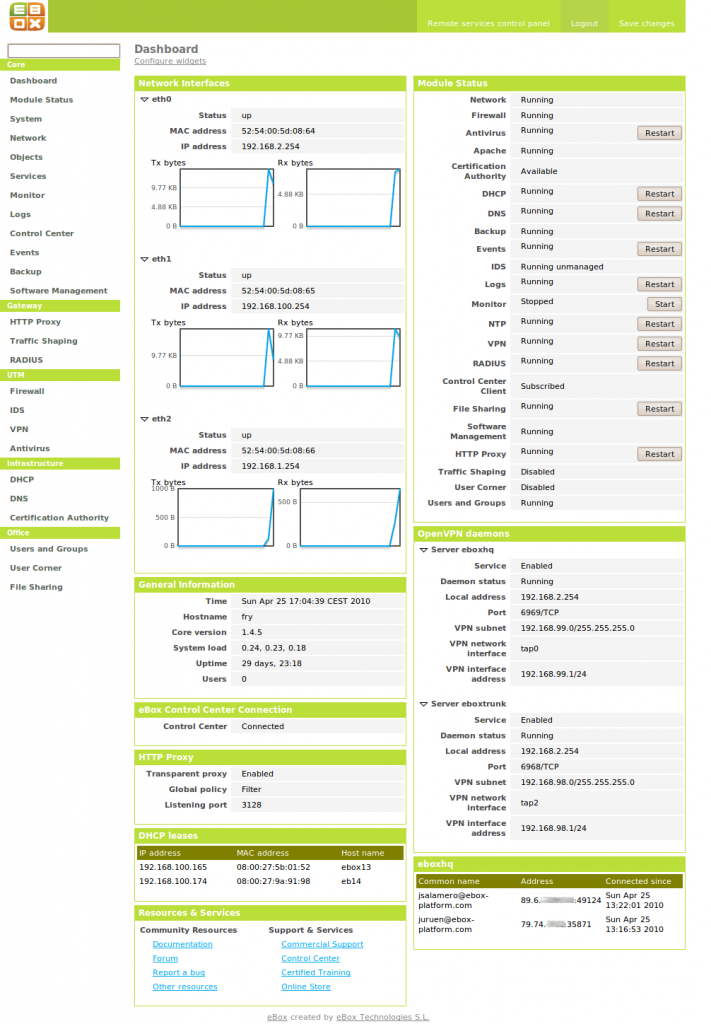Click the eth0 Tx bytes graph
This screenshot has width=711, height=1024.
[x=227, y=198]
